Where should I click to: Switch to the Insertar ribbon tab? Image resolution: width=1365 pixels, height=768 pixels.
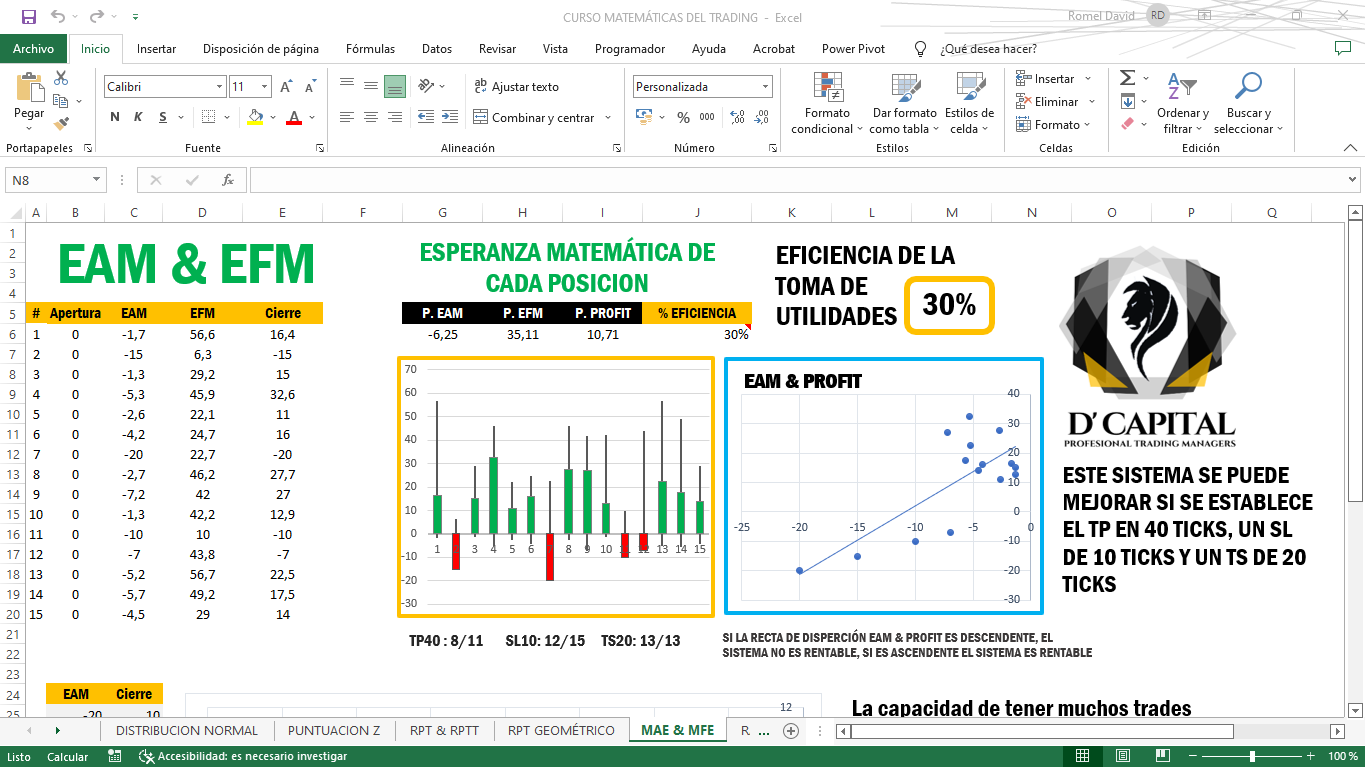pos(156,48)
